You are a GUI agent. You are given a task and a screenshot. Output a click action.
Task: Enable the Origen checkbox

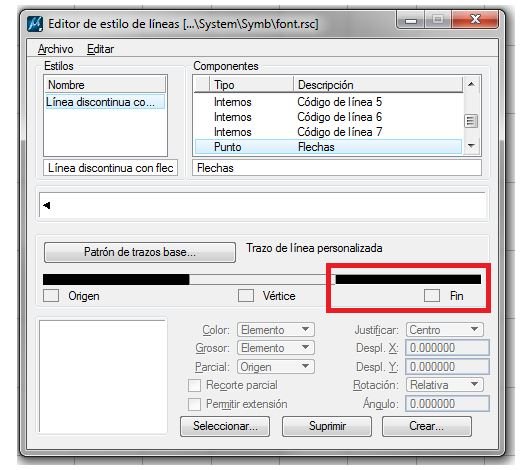pos(51,296)
